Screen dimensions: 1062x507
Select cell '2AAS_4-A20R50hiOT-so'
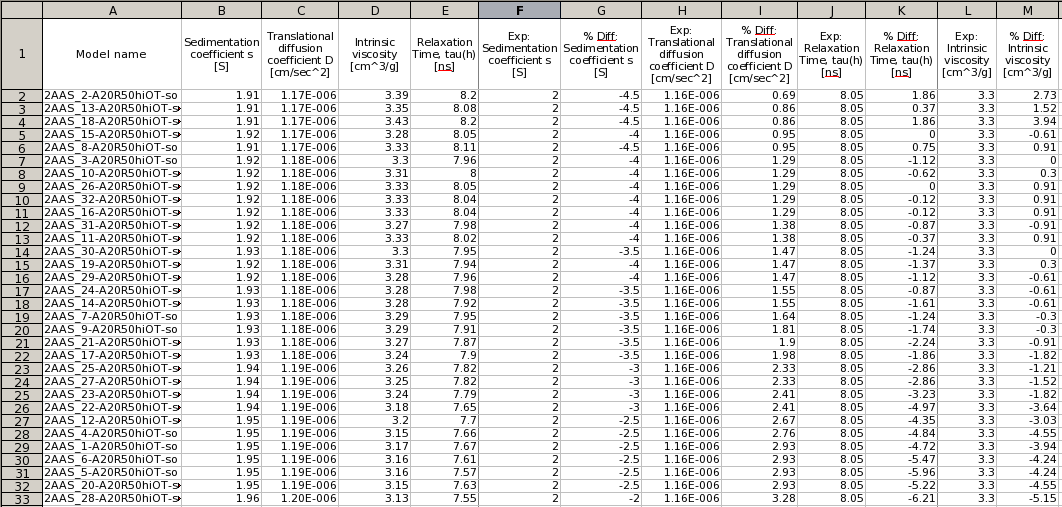pyautogui.click(x=112, y=434)
